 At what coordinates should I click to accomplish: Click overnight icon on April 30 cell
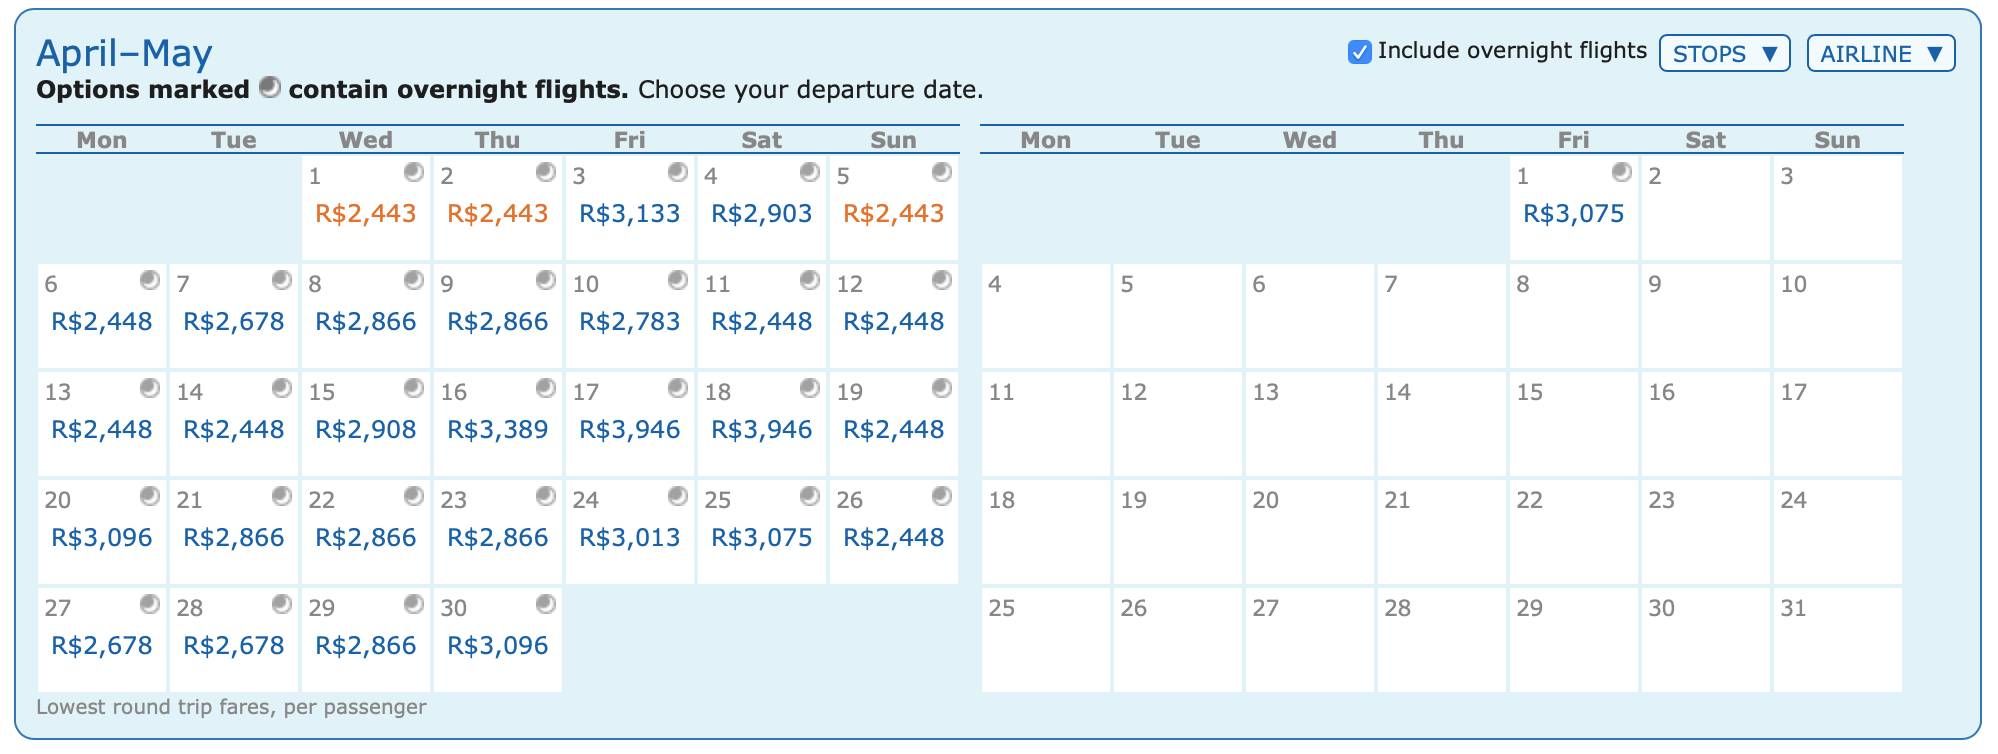click(546, 604)
